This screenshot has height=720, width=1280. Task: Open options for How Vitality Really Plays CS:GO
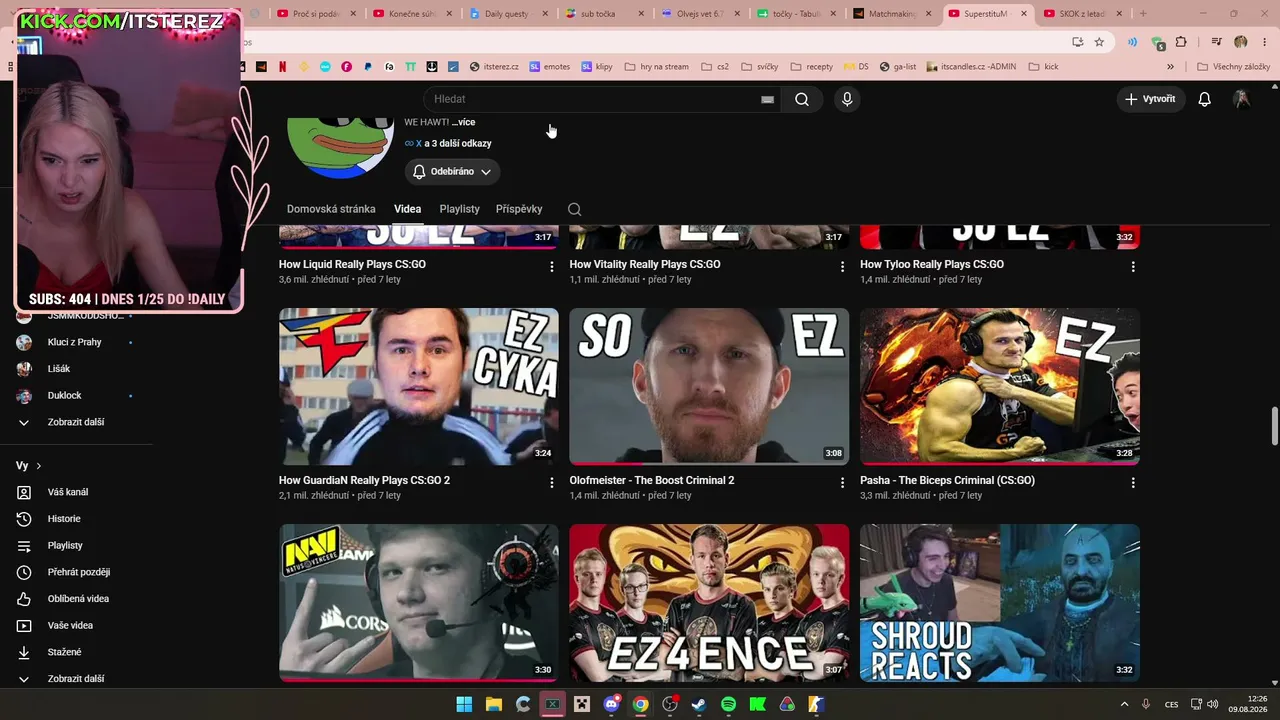842,267
